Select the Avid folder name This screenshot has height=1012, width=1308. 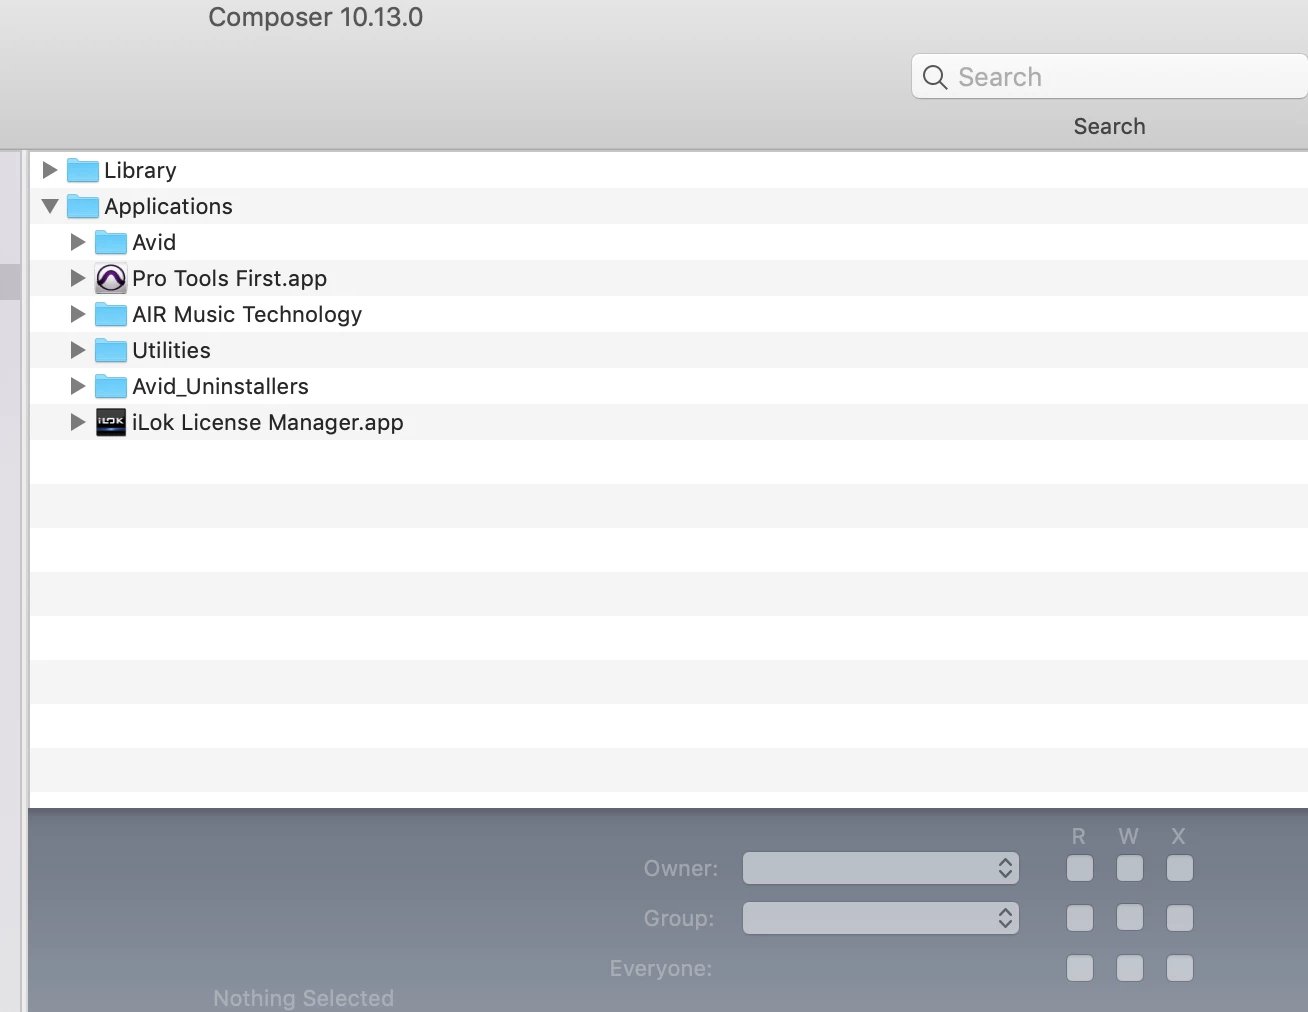(x=154, y=243)
